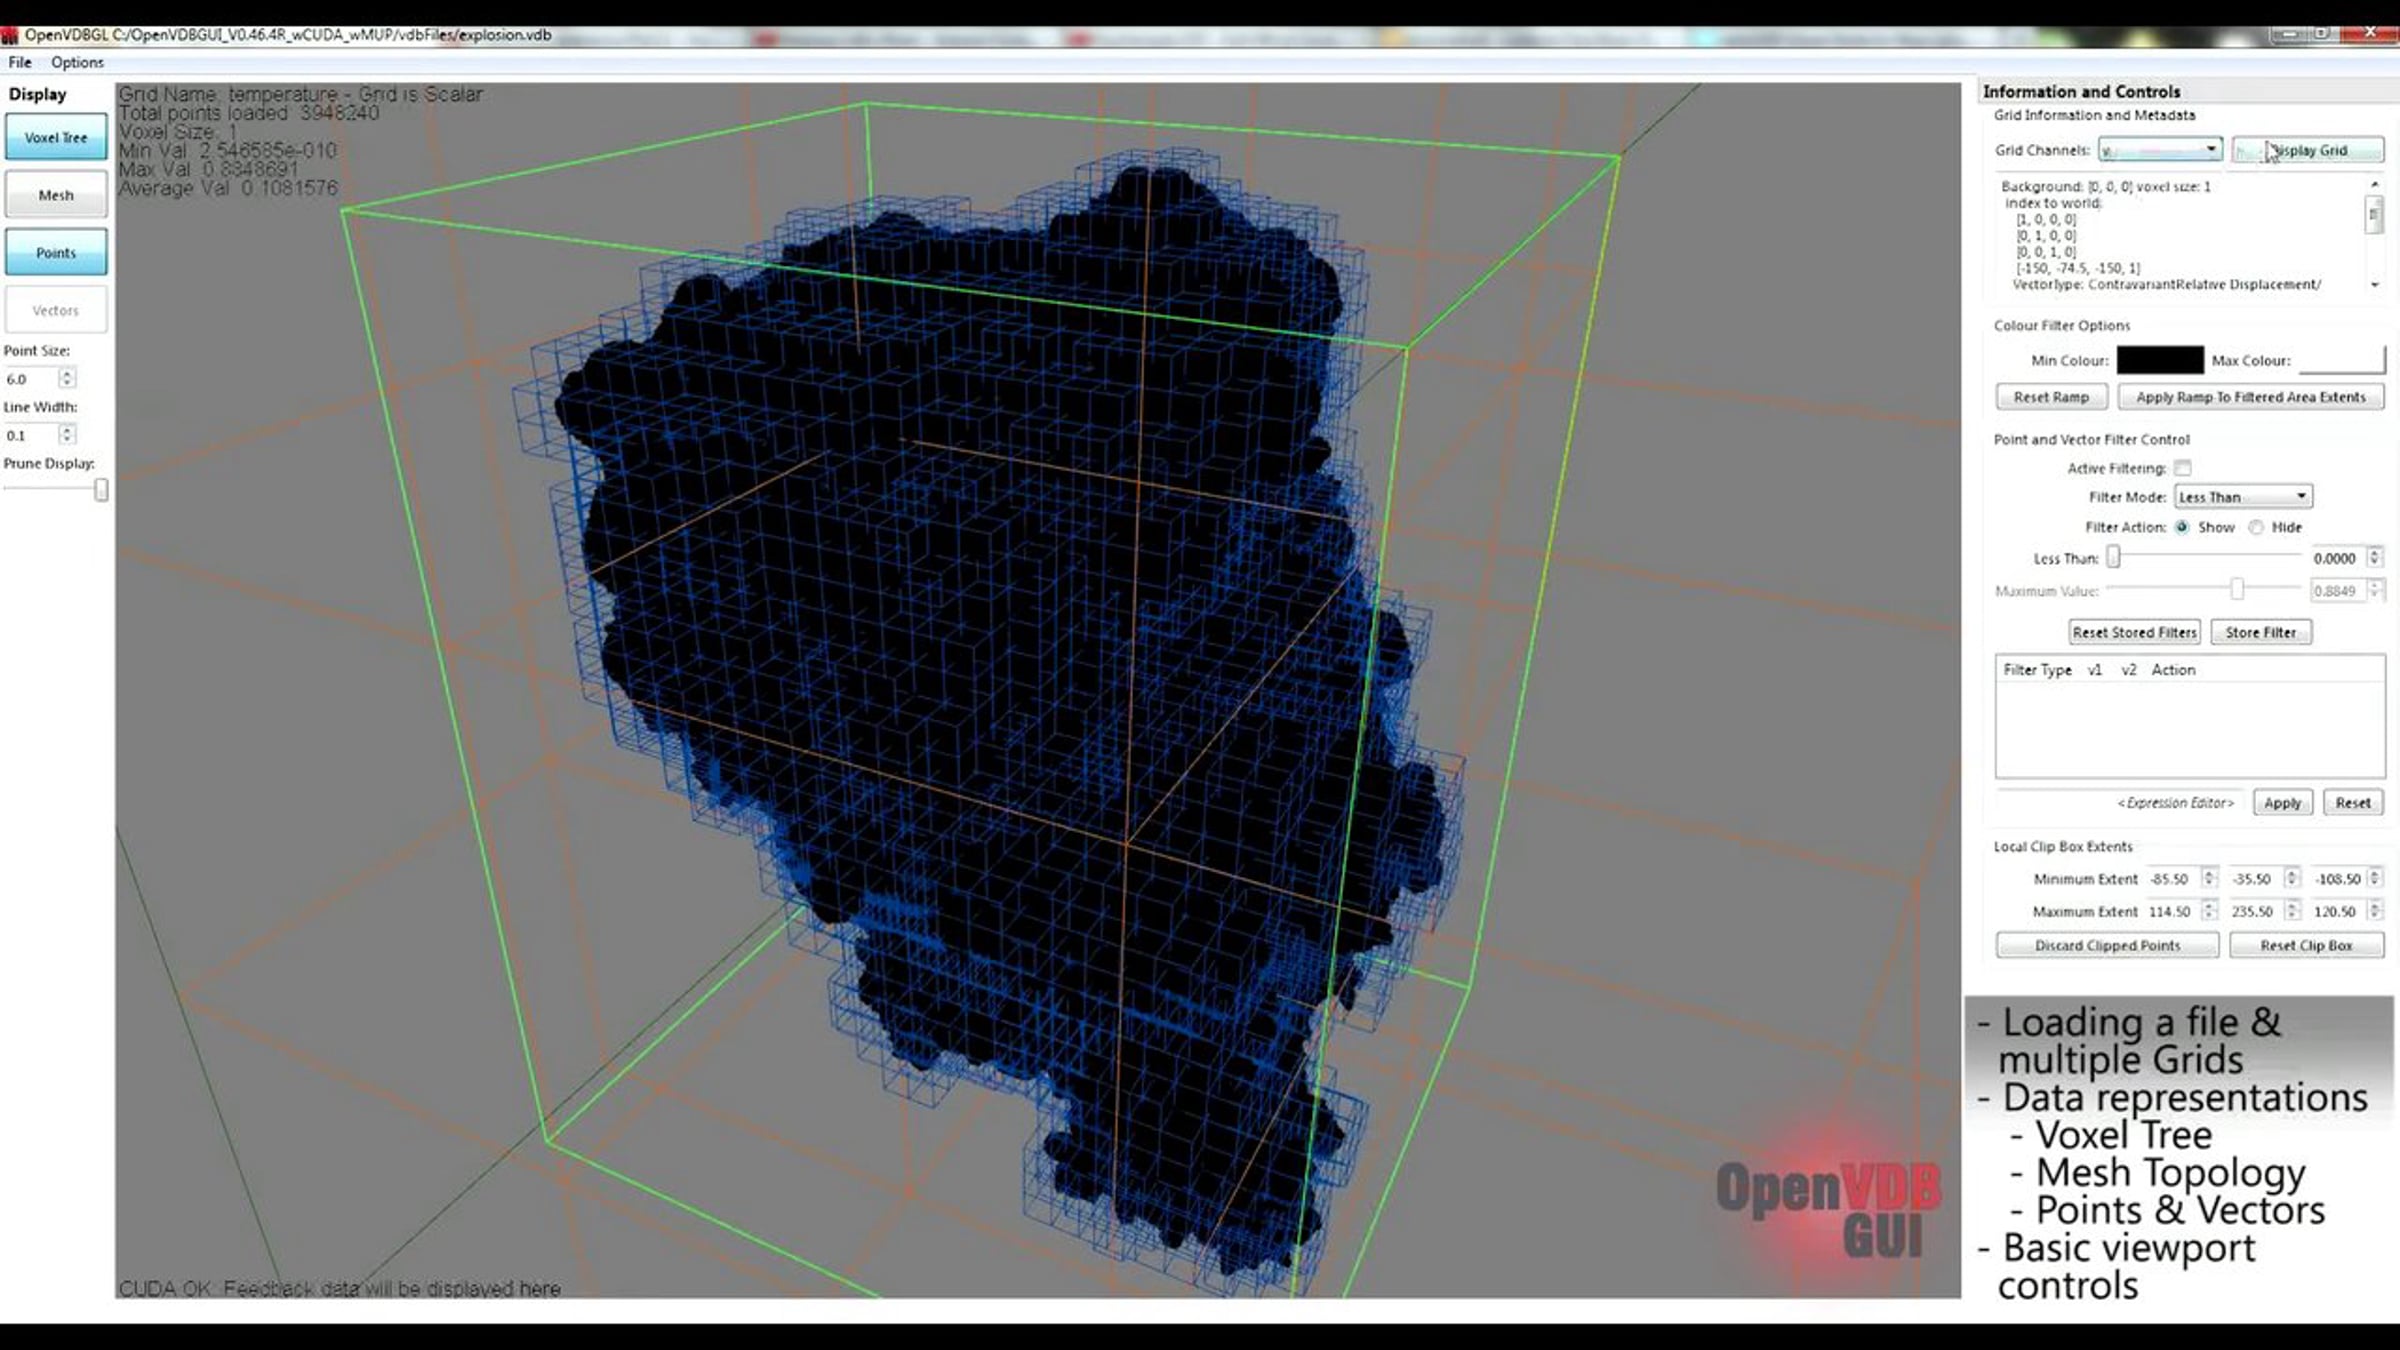Click the Less Than slider handle
The image size is (2400, 1350).
[x=2113, y=557]
